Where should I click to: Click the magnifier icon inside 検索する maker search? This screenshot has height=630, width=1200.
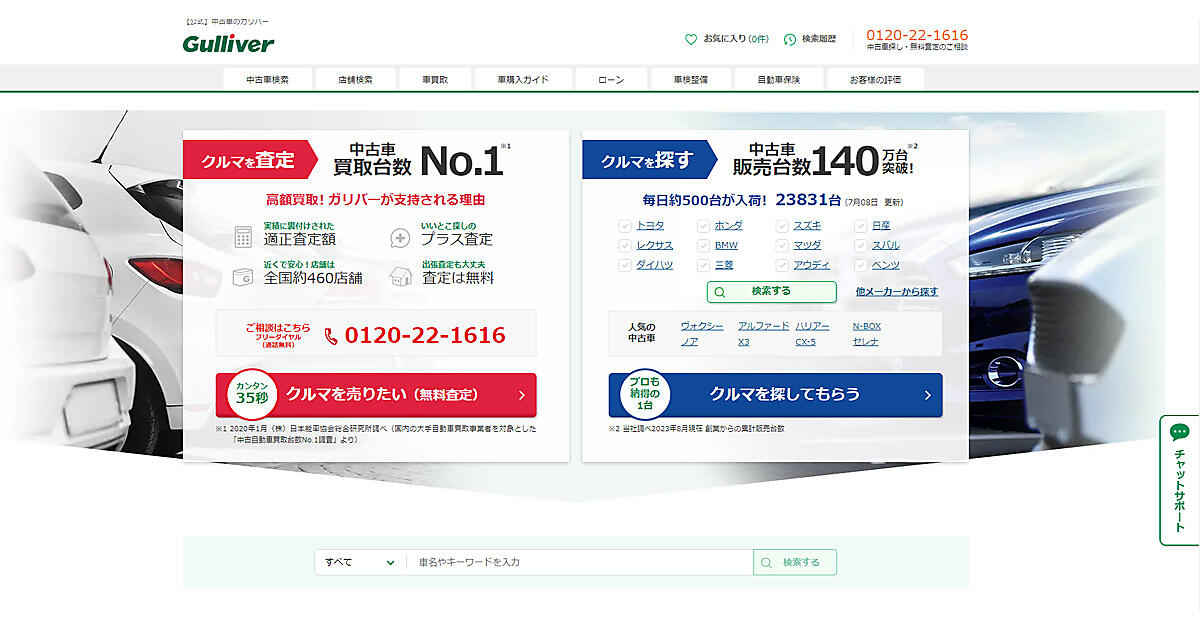[721, 291]
